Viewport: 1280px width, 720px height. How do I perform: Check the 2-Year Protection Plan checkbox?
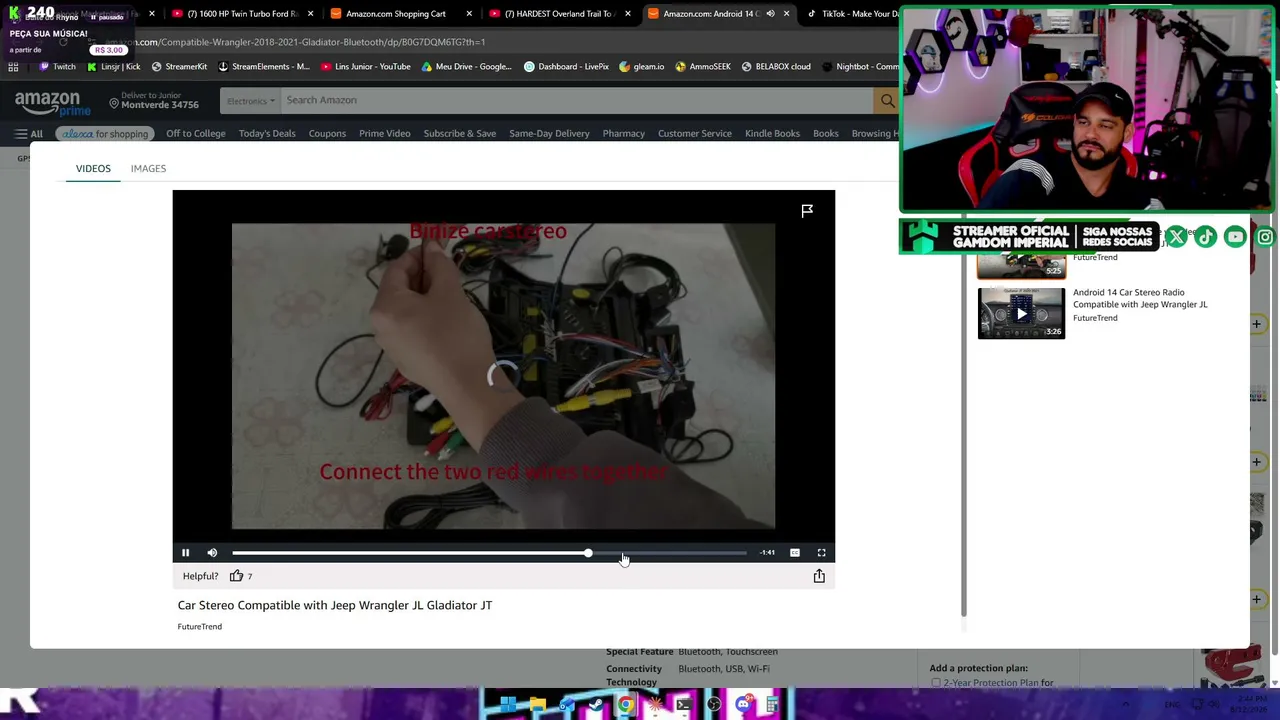(x=936, y=683)
